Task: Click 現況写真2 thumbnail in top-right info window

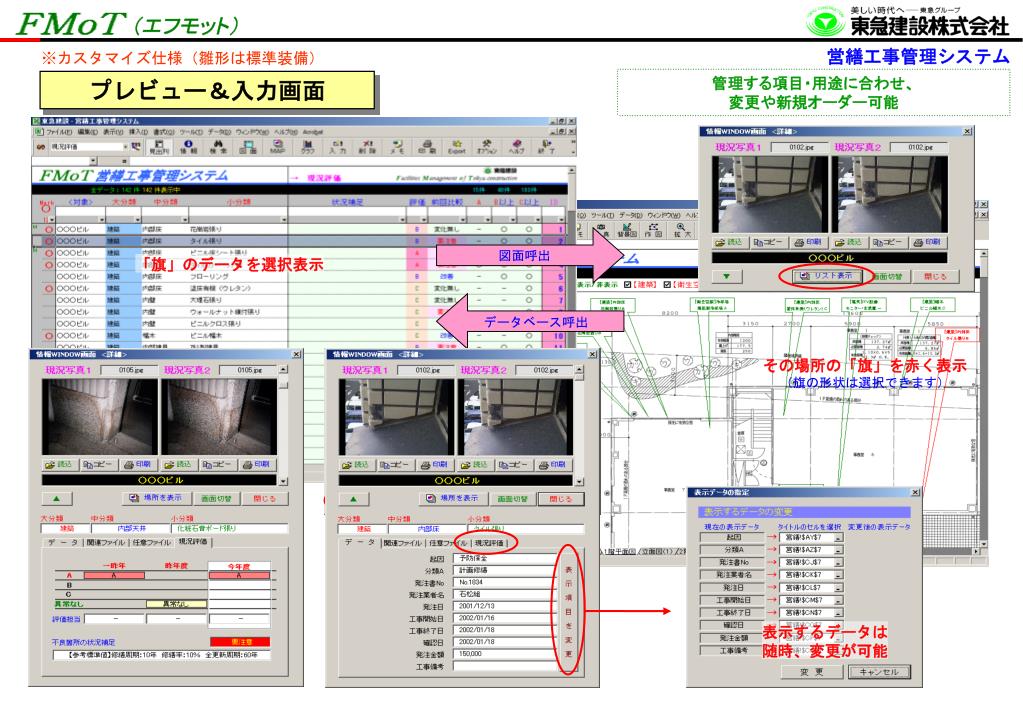Action: click(889, 194)
